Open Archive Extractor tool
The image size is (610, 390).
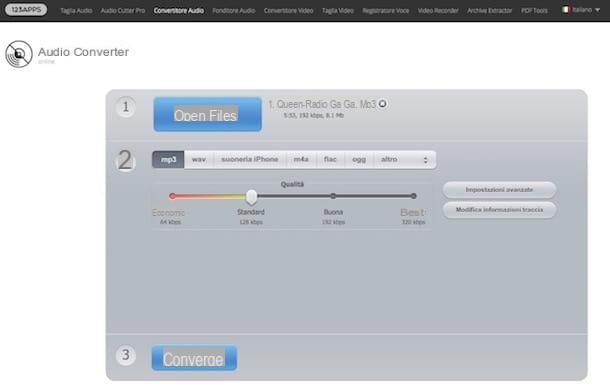489,11
